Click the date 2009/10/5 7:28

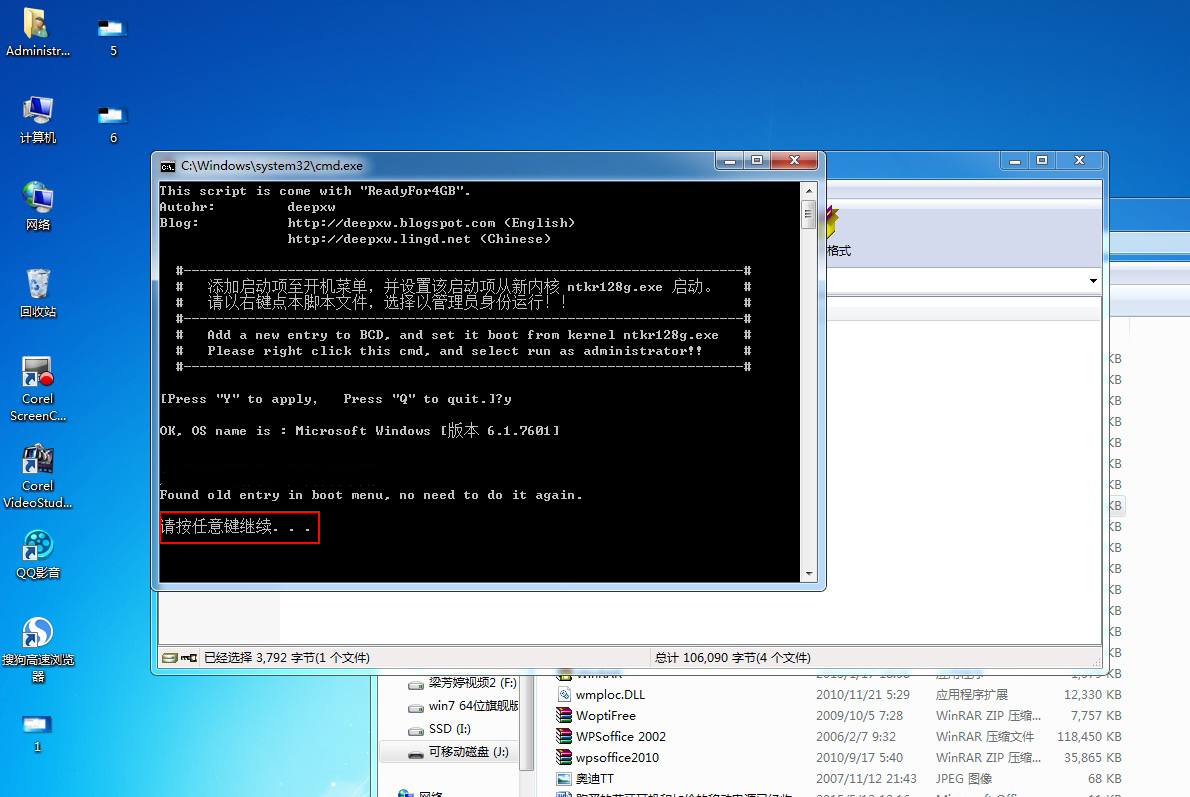tap(859, 715)
